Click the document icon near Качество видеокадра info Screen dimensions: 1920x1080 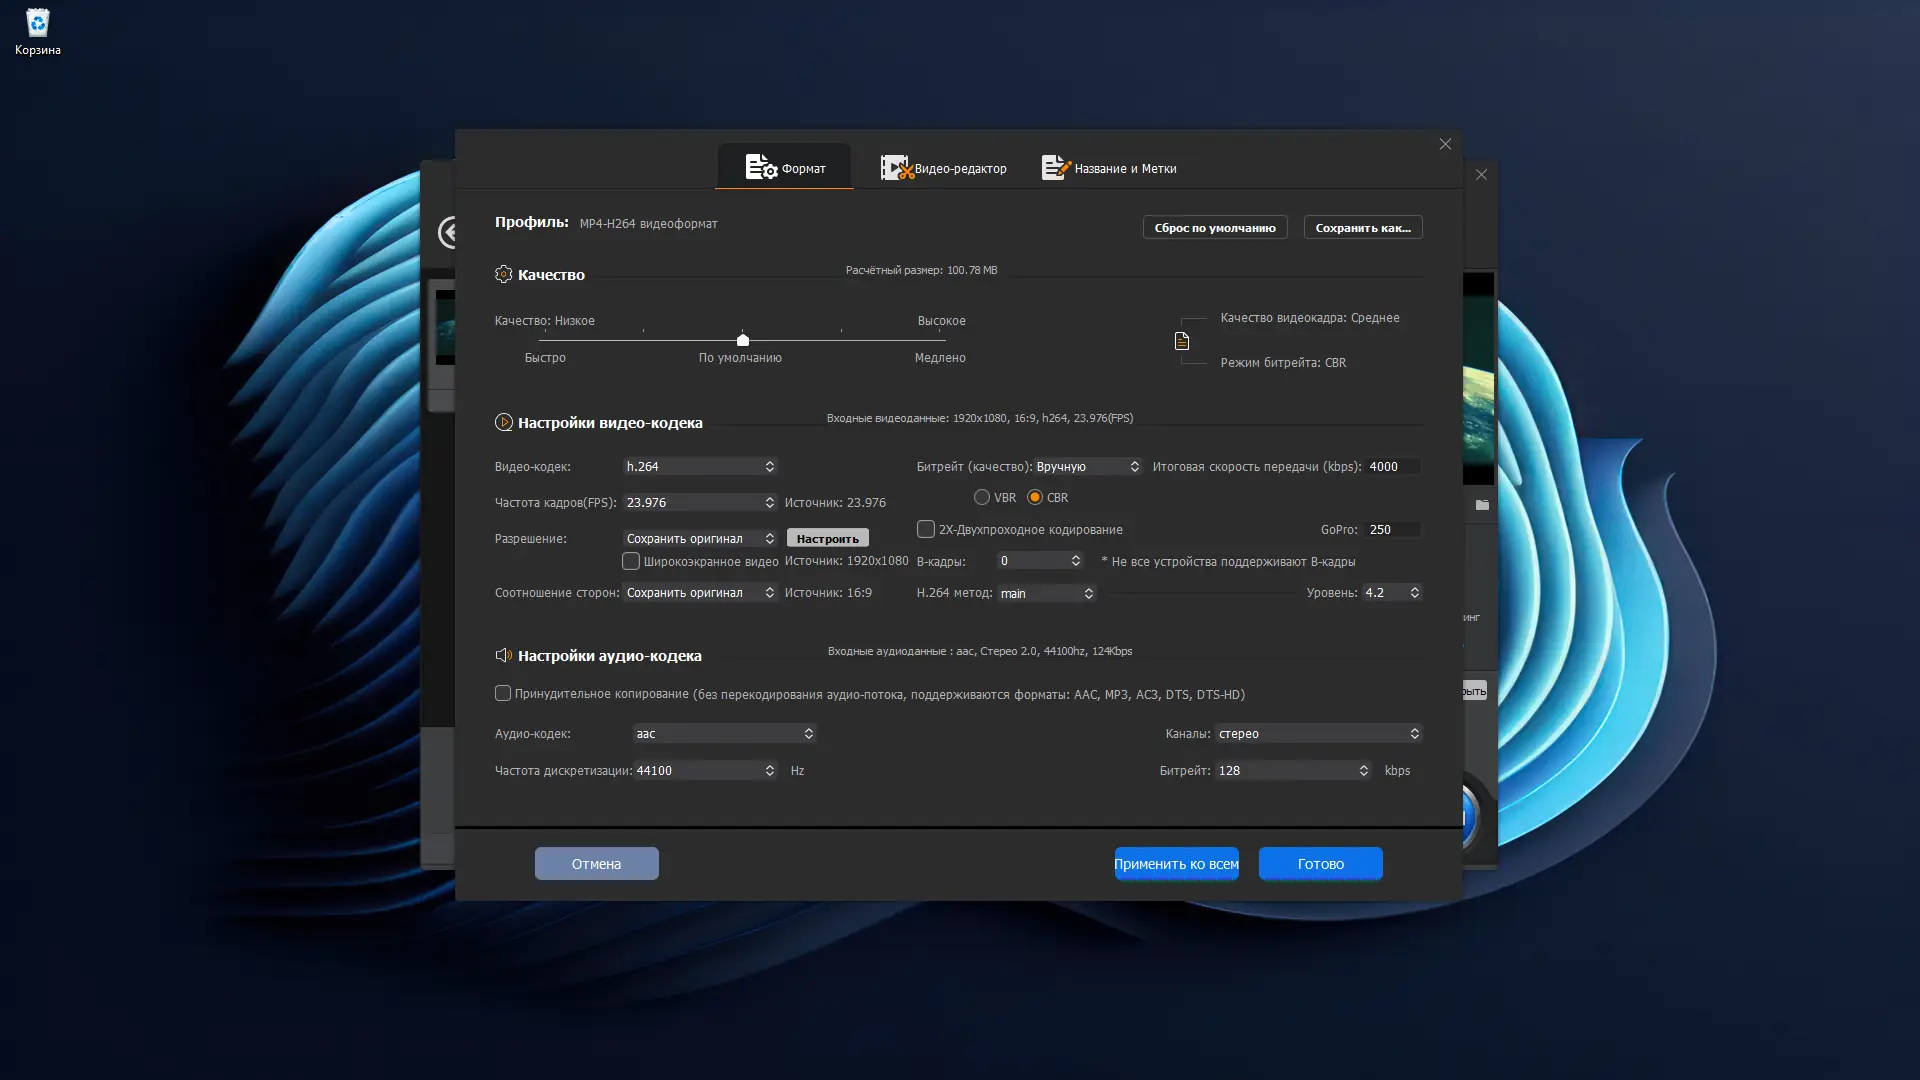1184,340
